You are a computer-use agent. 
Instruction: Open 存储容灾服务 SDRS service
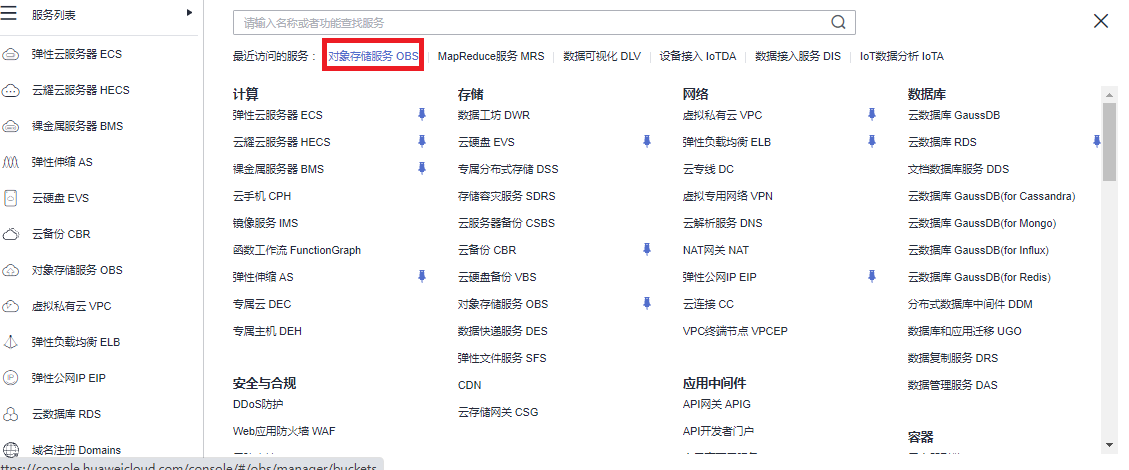click(x=507, y=196)
